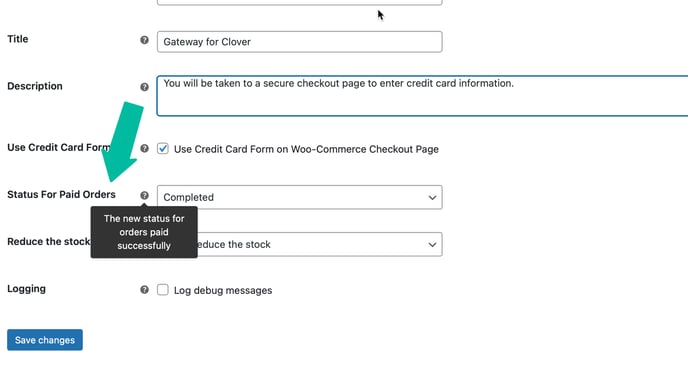
Task: Click the Status For Paid Orders label
Action: pyautogui.click(x=61, y=194)
